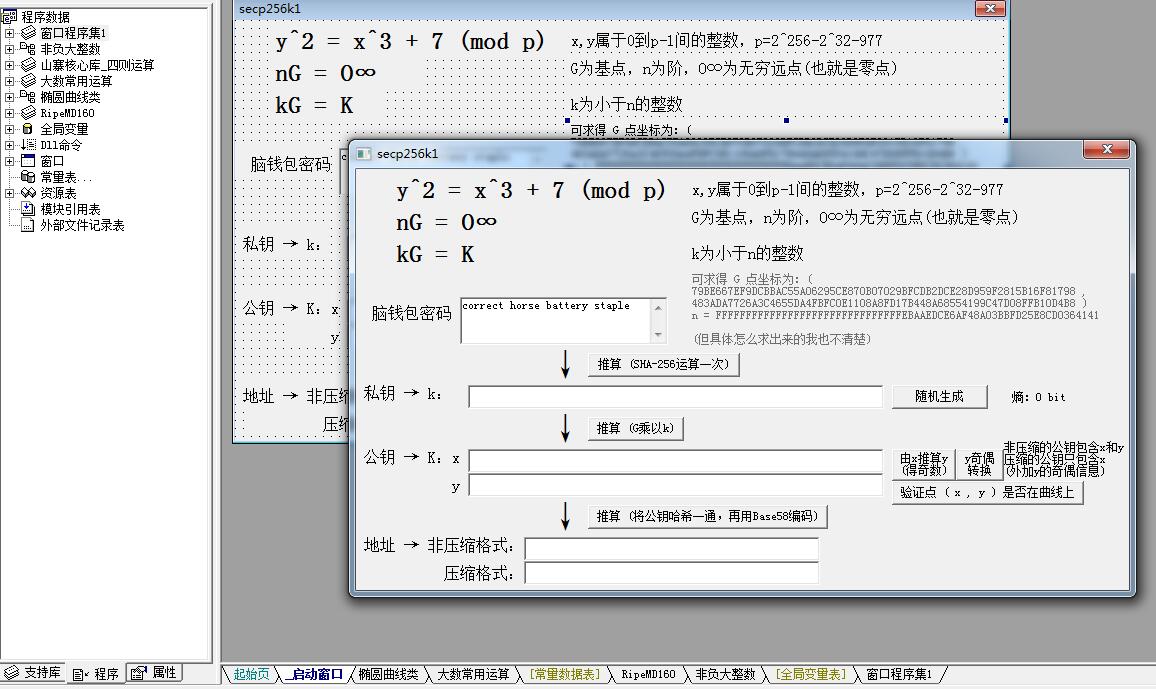Open the 起始页 document tab
Image resolution: width=1156 pixels, height=689 pixels.
click(x=251, y=674)
